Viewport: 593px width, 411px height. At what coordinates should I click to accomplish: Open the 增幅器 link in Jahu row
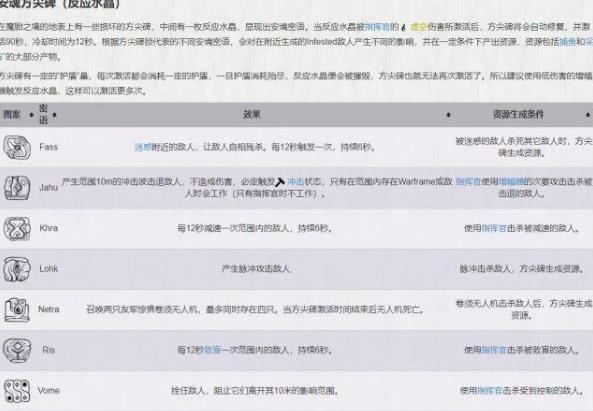pos(511,182)
